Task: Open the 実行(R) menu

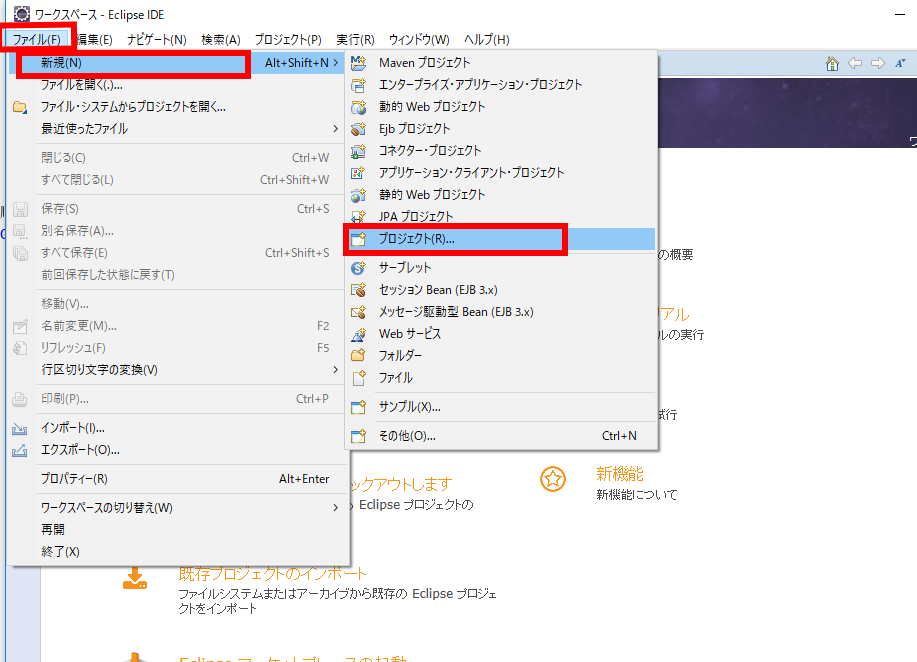Action: coord(355,40)
